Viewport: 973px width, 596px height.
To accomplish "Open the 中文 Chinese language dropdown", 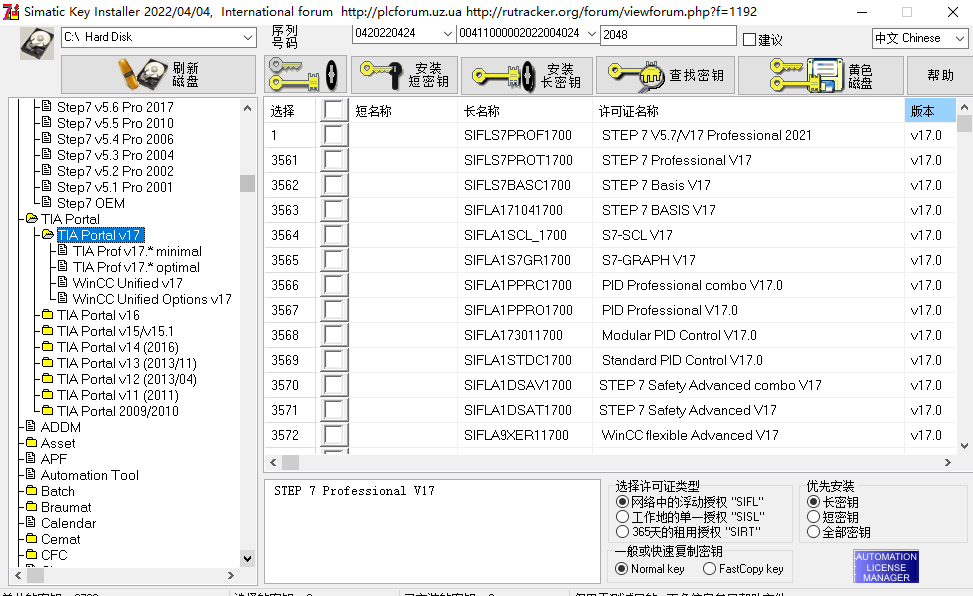I will pos(957,38).
